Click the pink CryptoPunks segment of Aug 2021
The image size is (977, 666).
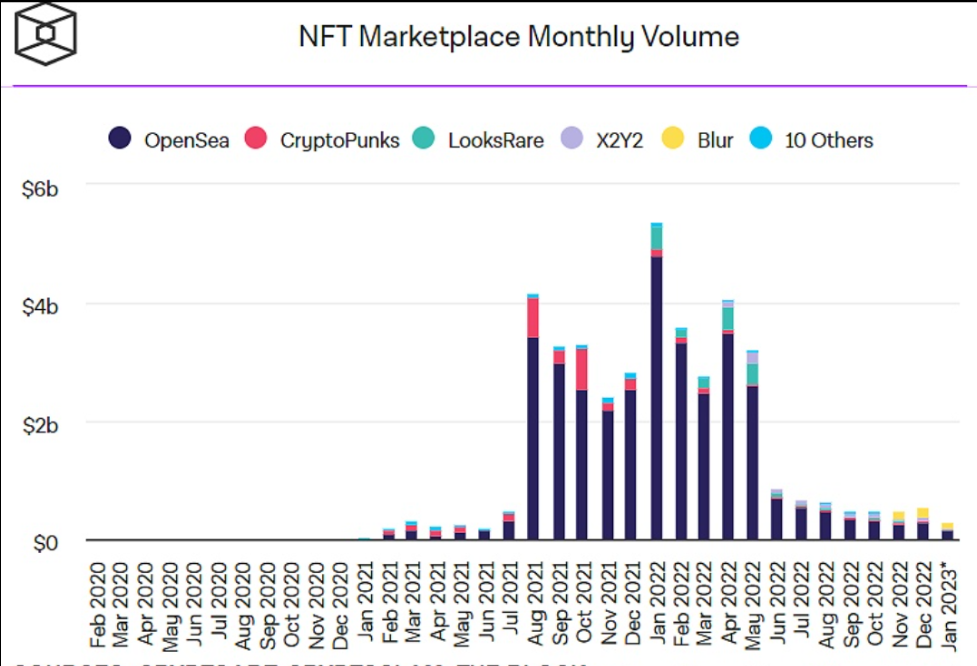pos(533,318)
